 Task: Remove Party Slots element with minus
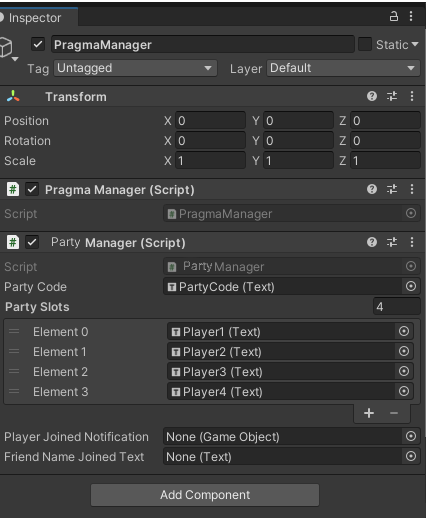click(x=394, y=413)
